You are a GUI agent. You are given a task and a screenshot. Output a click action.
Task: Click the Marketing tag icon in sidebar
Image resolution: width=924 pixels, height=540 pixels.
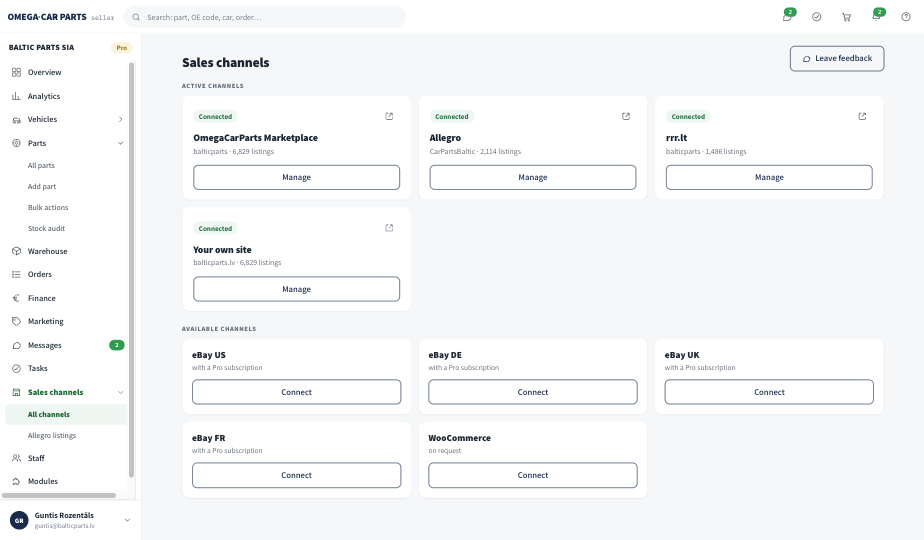[x=16, y=321]
